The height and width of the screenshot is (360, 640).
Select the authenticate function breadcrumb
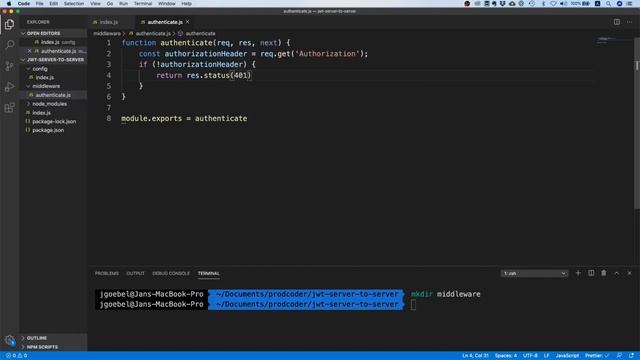[200, 33]
